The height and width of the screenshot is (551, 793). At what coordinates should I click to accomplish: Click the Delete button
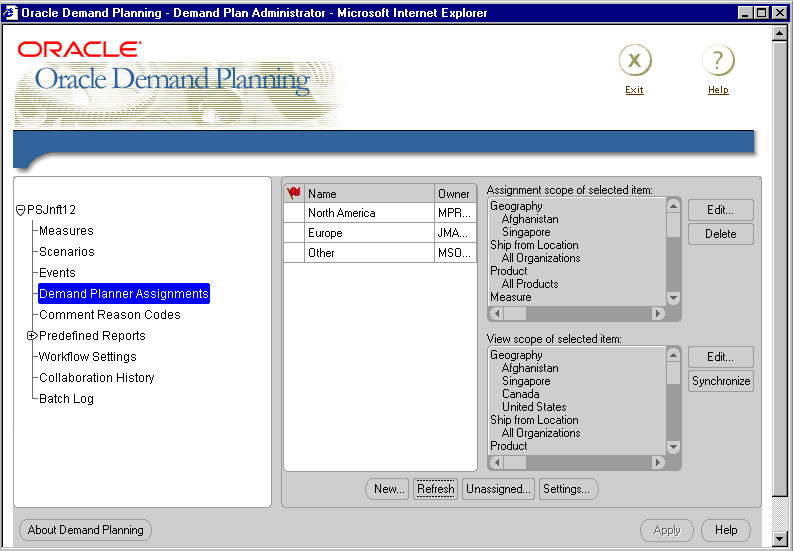(721, 234)
